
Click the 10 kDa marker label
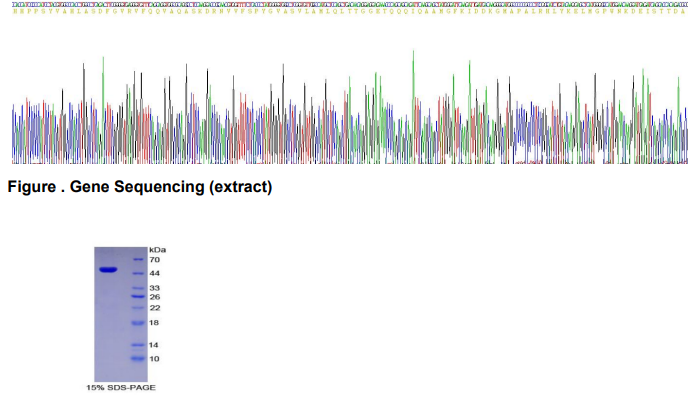[154, 359]
